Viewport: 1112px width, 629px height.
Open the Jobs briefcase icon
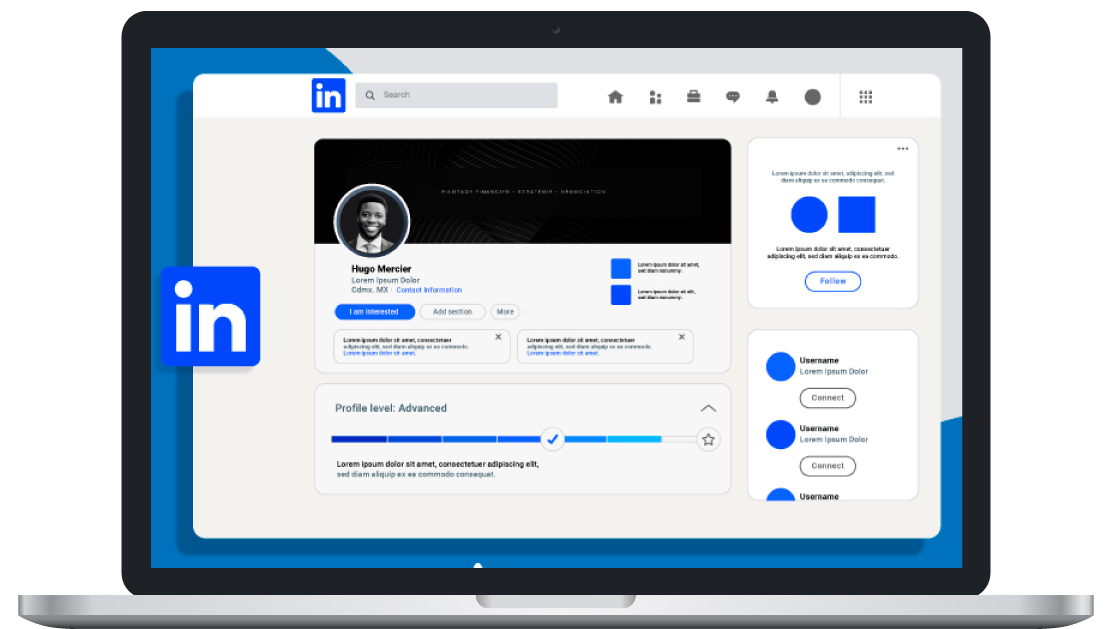point(694,96)
